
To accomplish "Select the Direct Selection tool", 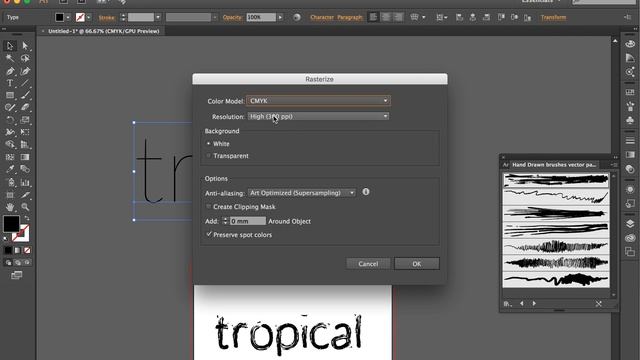I will coord(25,46).
